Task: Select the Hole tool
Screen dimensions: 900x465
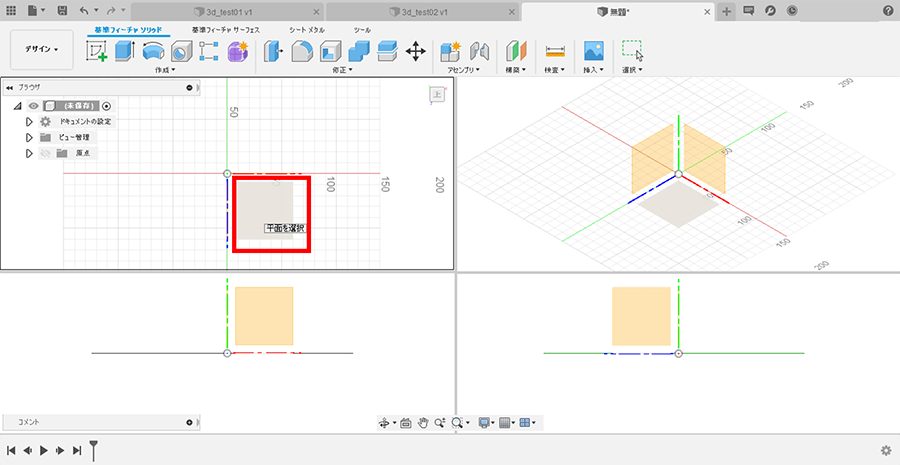Action: click(181, 52)
